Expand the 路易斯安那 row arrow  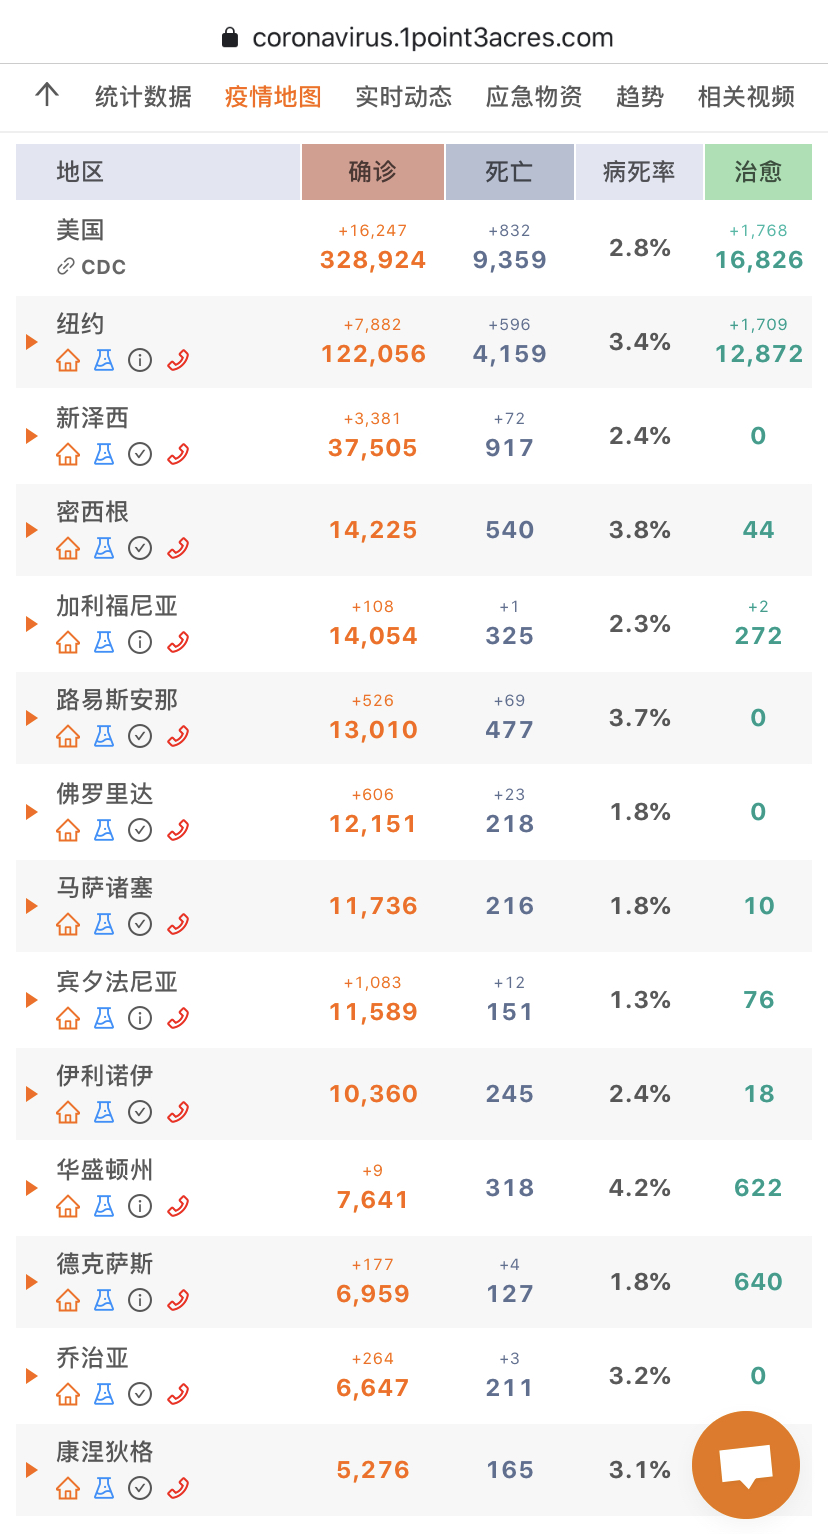point(32,718)
